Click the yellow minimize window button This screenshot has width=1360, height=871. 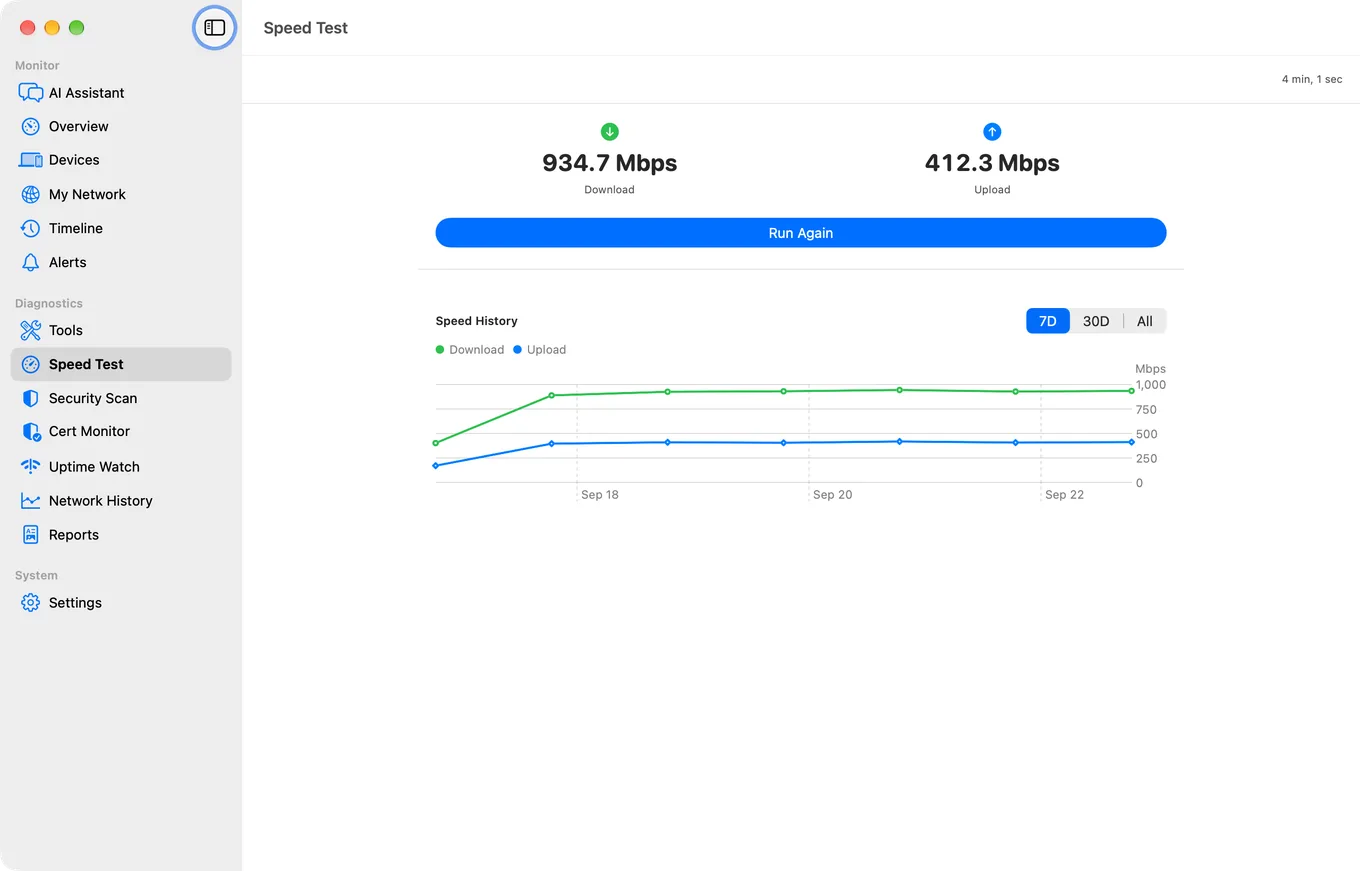click(x=52, y=28)
